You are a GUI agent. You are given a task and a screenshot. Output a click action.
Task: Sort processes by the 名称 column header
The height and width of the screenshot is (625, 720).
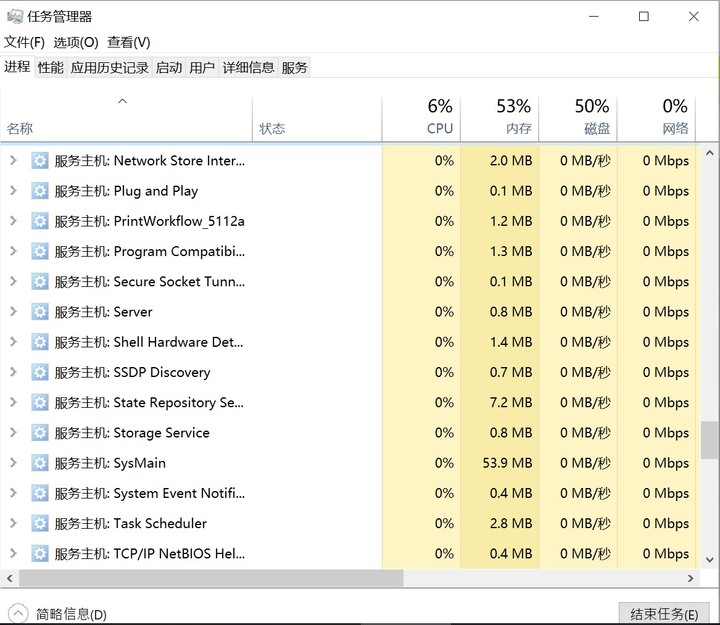(126, 118)
